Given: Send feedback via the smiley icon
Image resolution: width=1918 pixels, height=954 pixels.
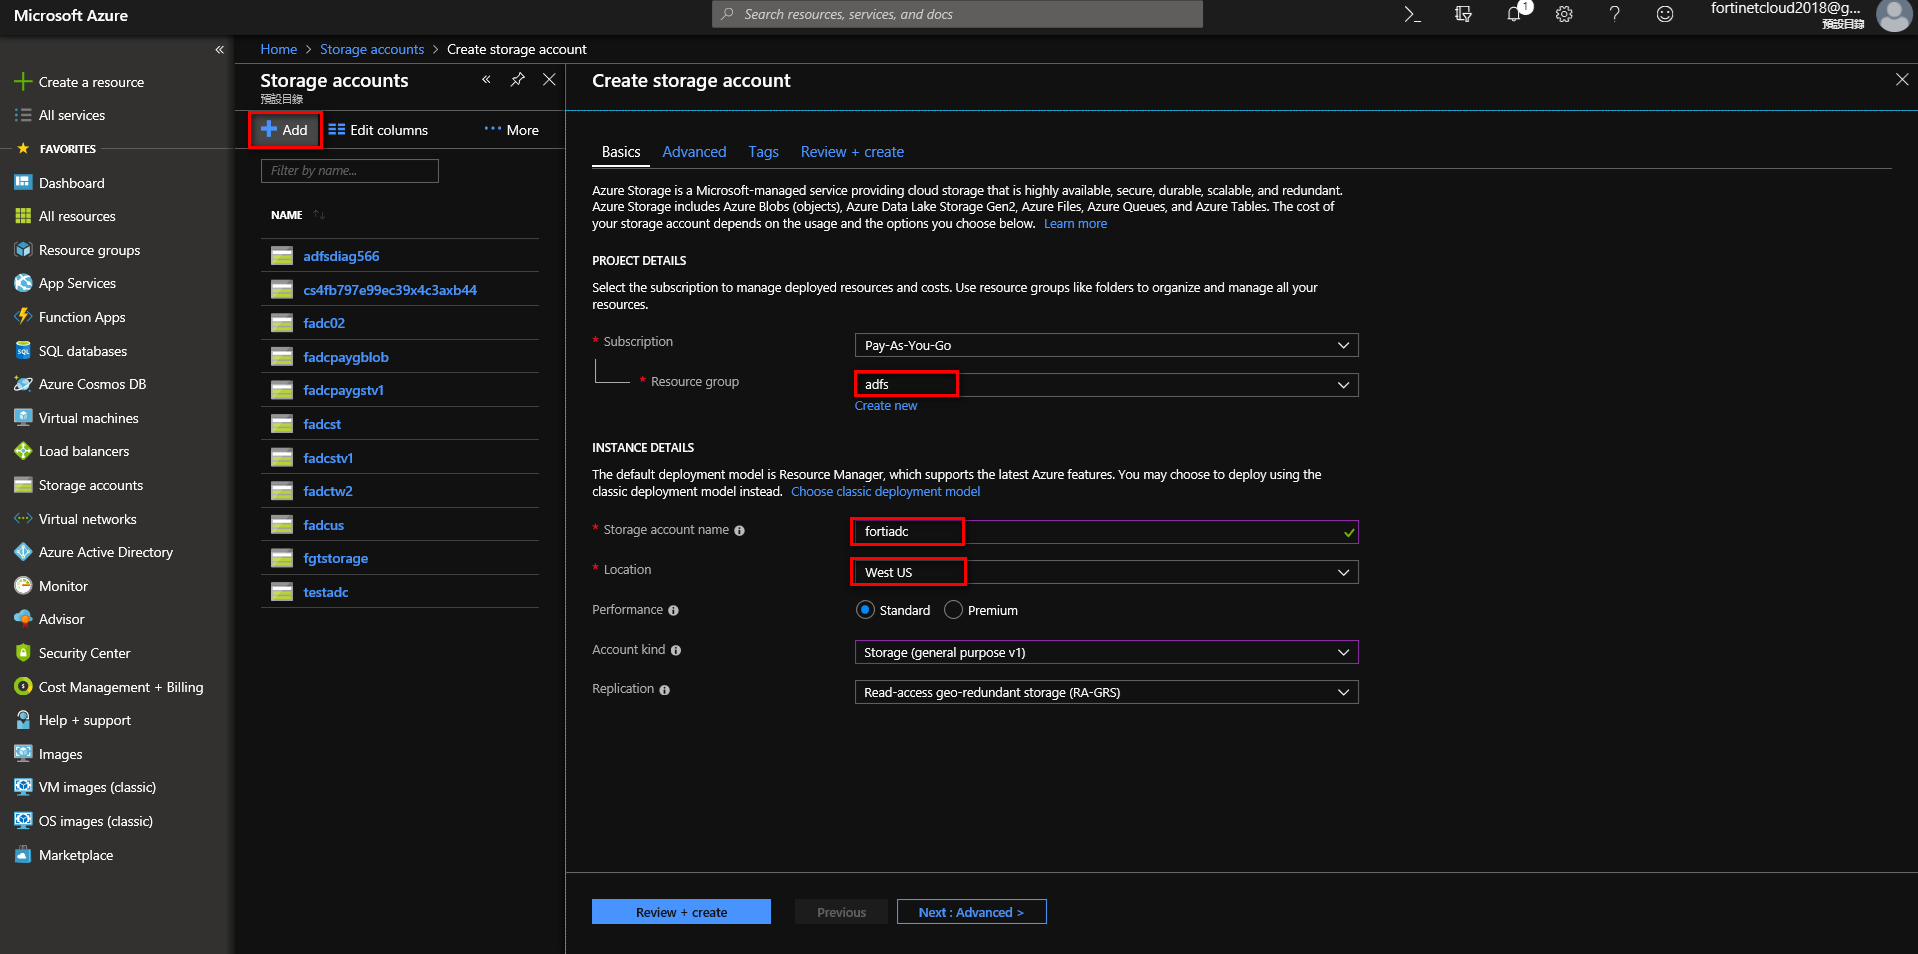Looking at the screenshot, I should (x=1663, y=14).
